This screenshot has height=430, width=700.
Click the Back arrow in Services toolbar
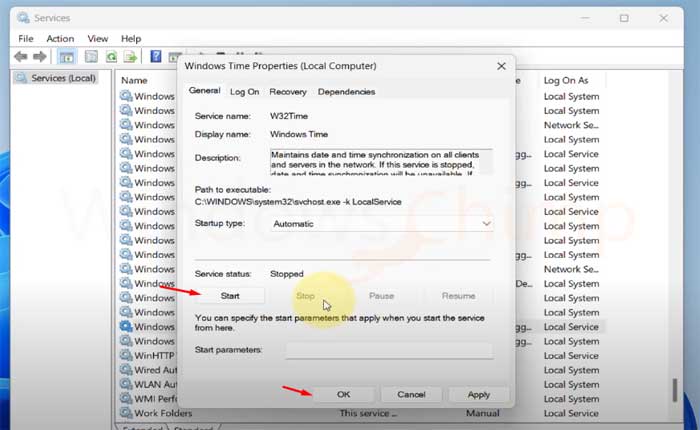[x=21, y=56]
